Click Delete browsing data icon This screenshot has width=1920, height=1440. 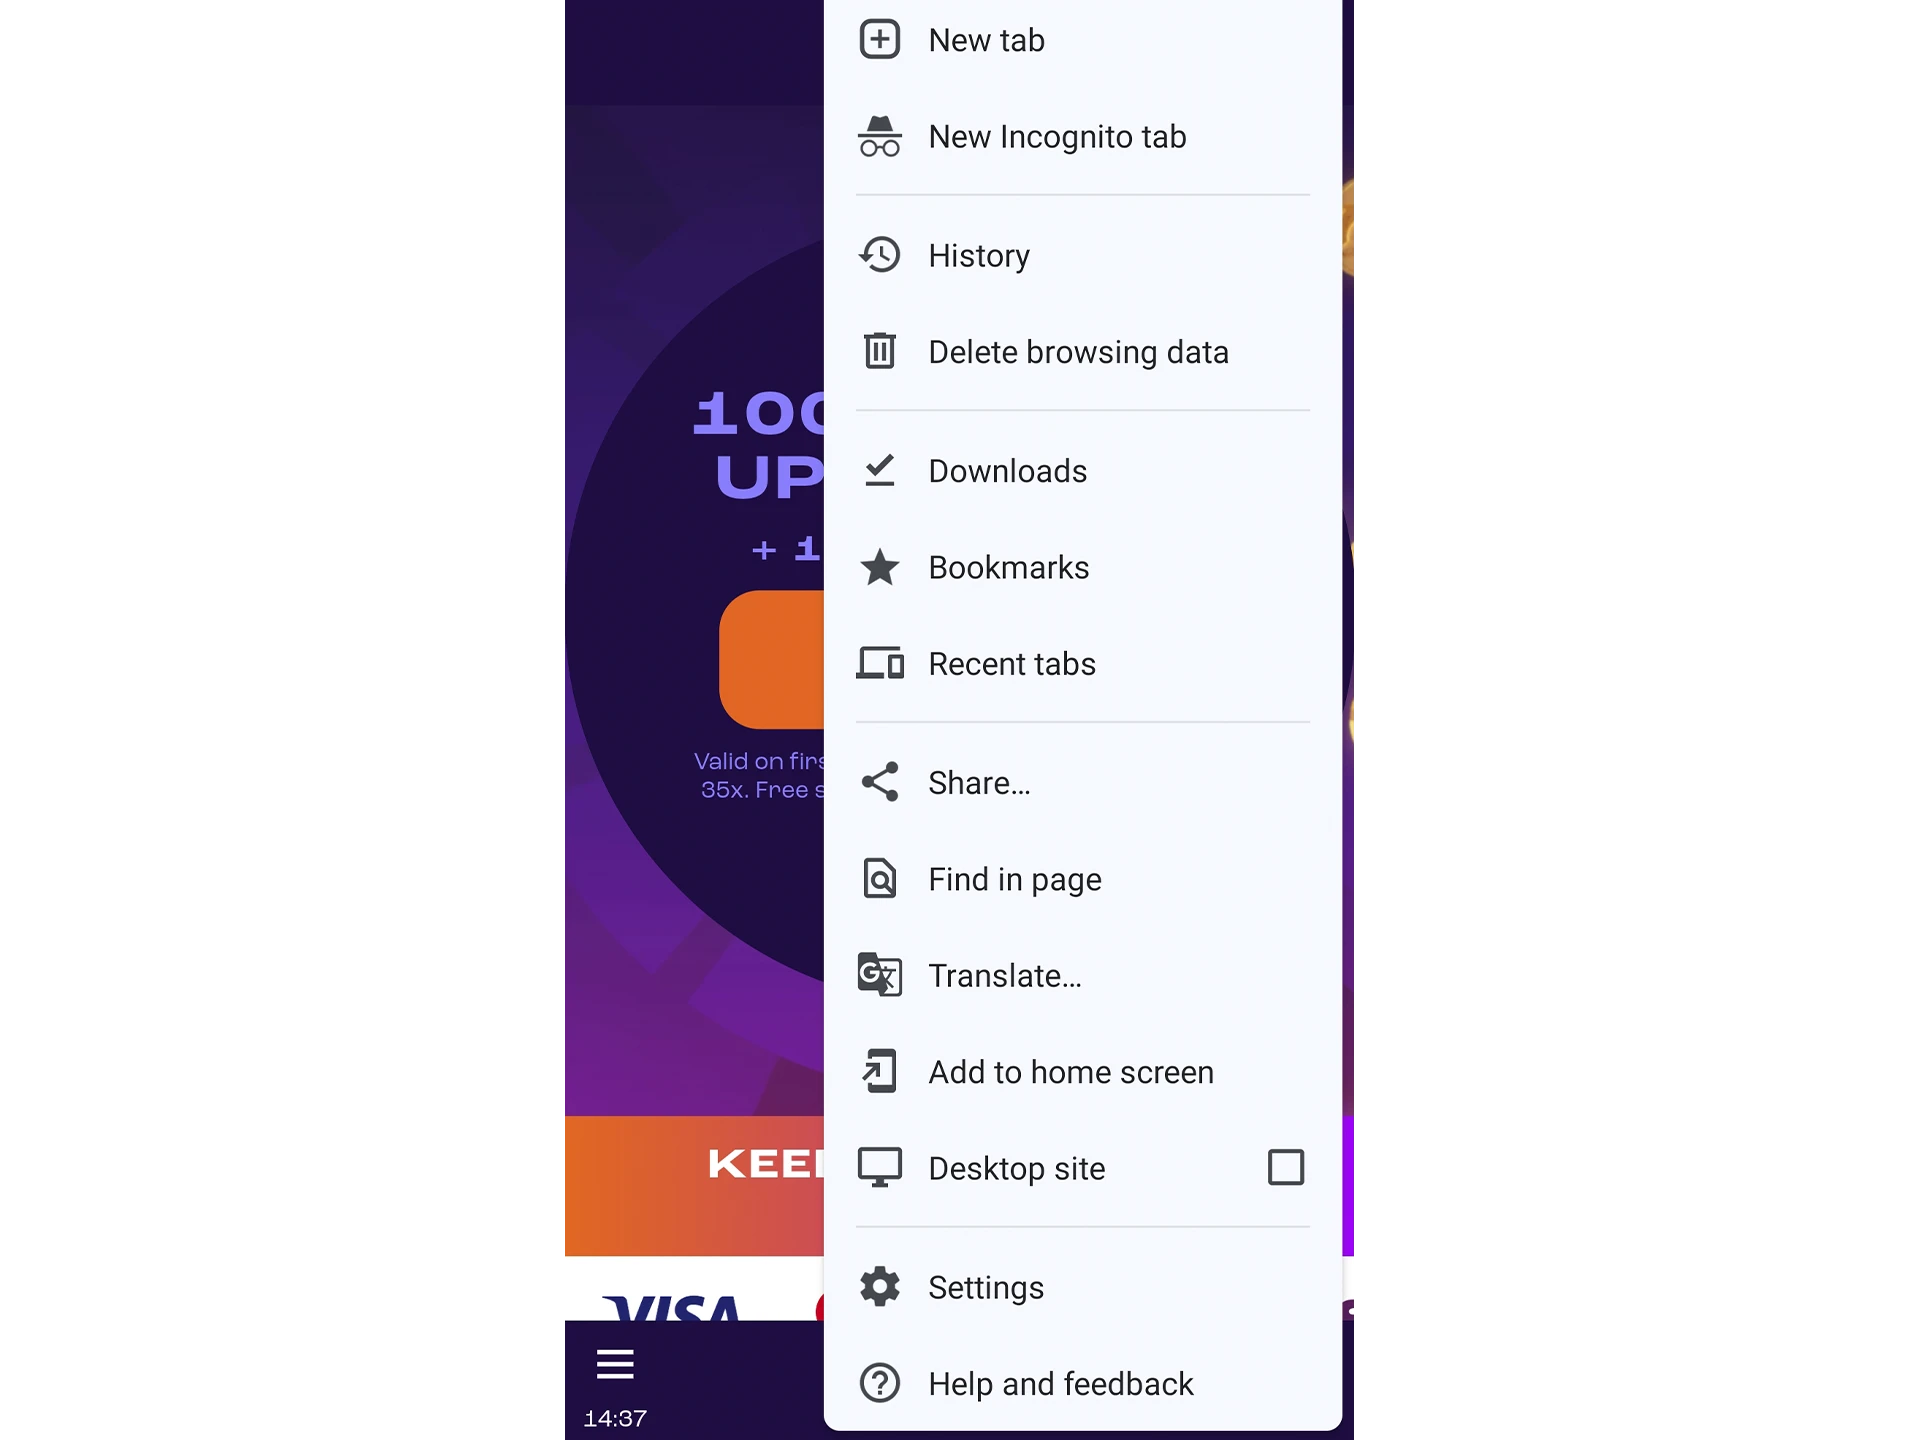pyautogui.click(x=880, y=351)
